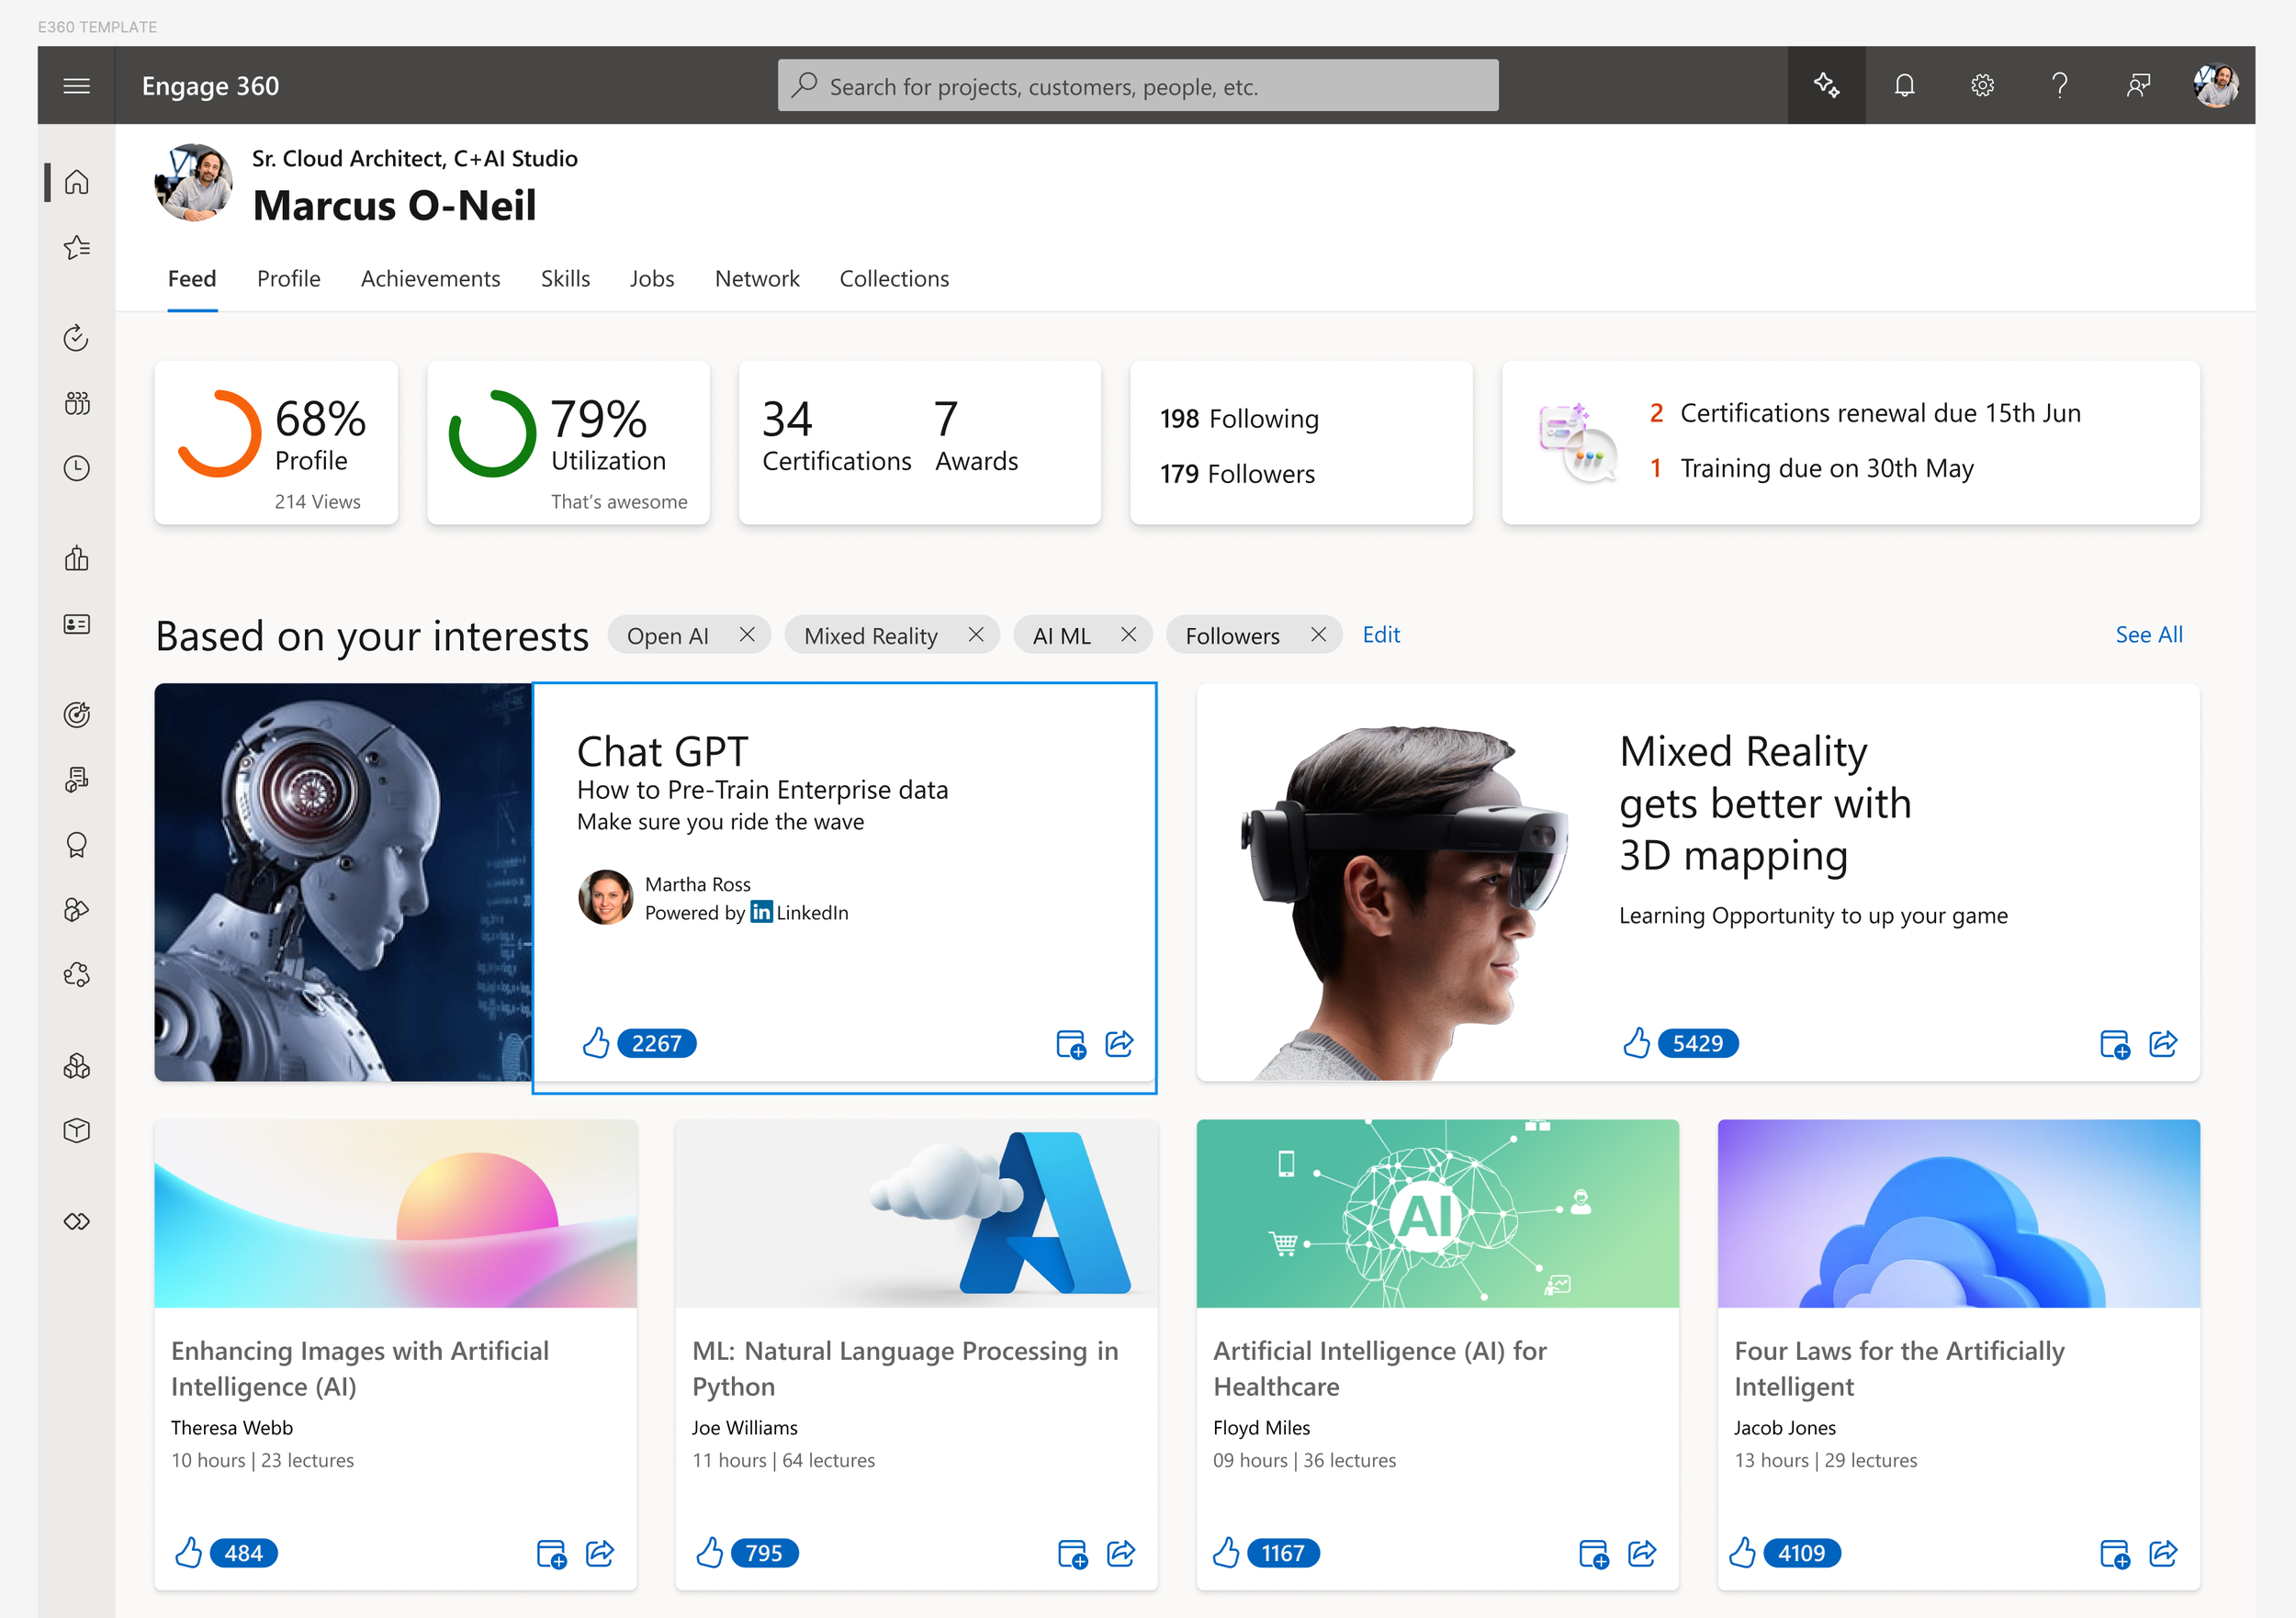
Task: Remove the Mixed Reality interest chip
Action: click(x=976, y=635)
